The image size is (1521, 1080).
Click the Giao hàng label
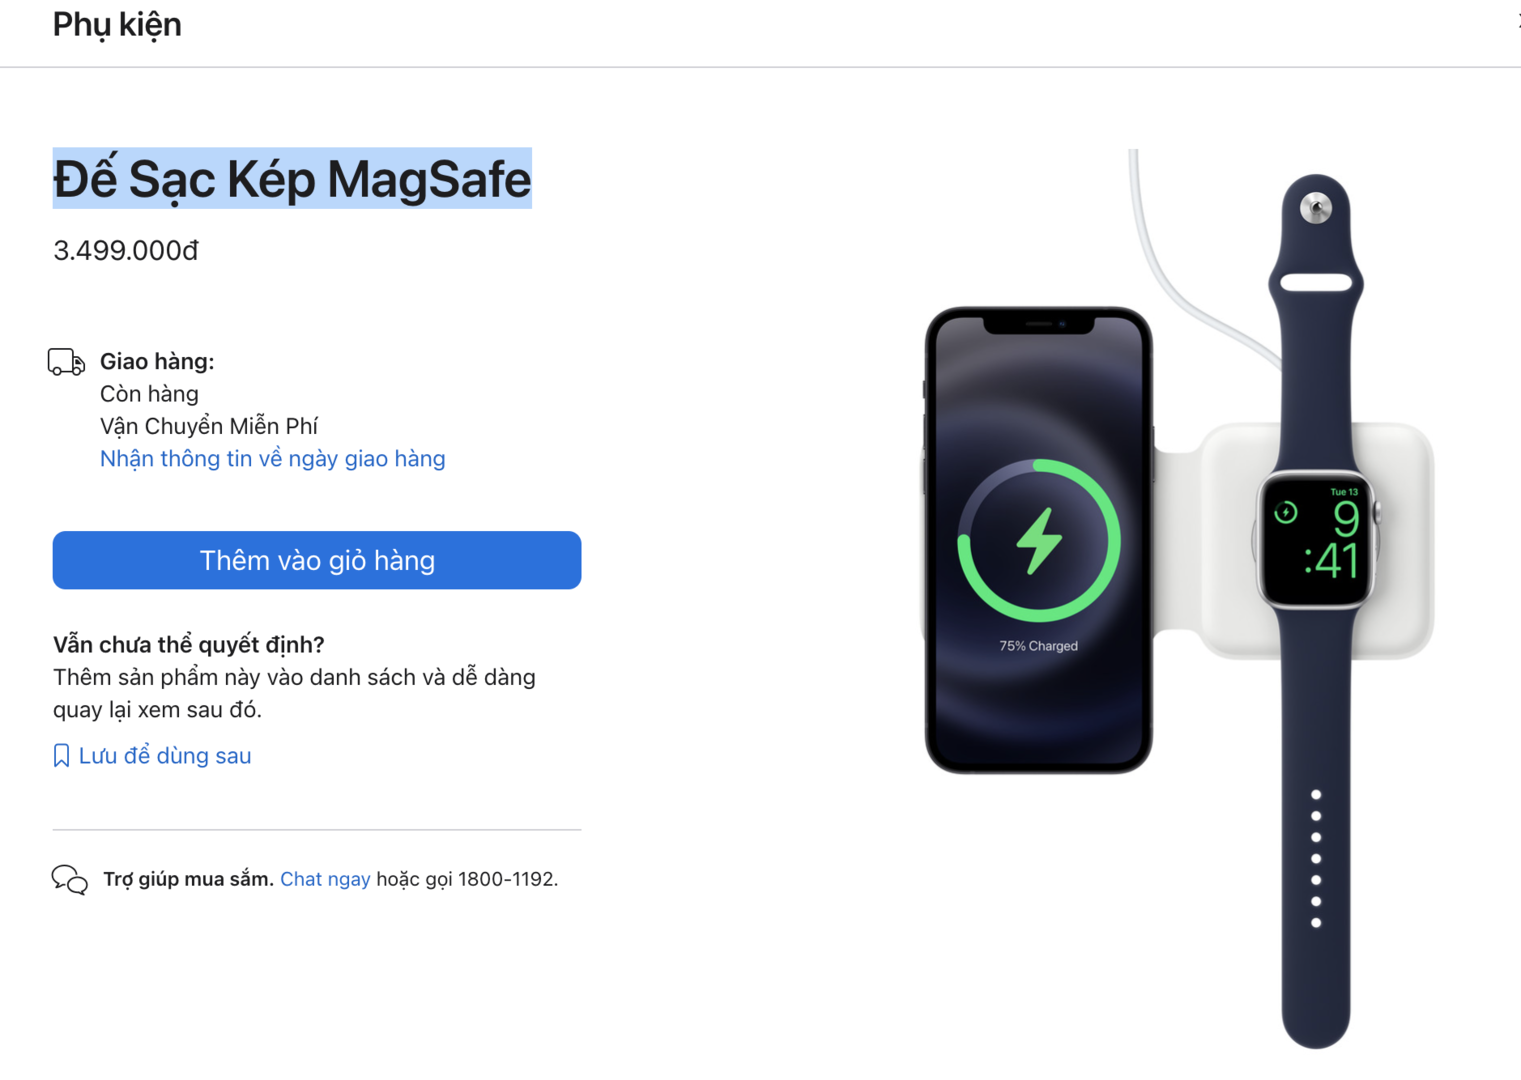pos(157,362)
